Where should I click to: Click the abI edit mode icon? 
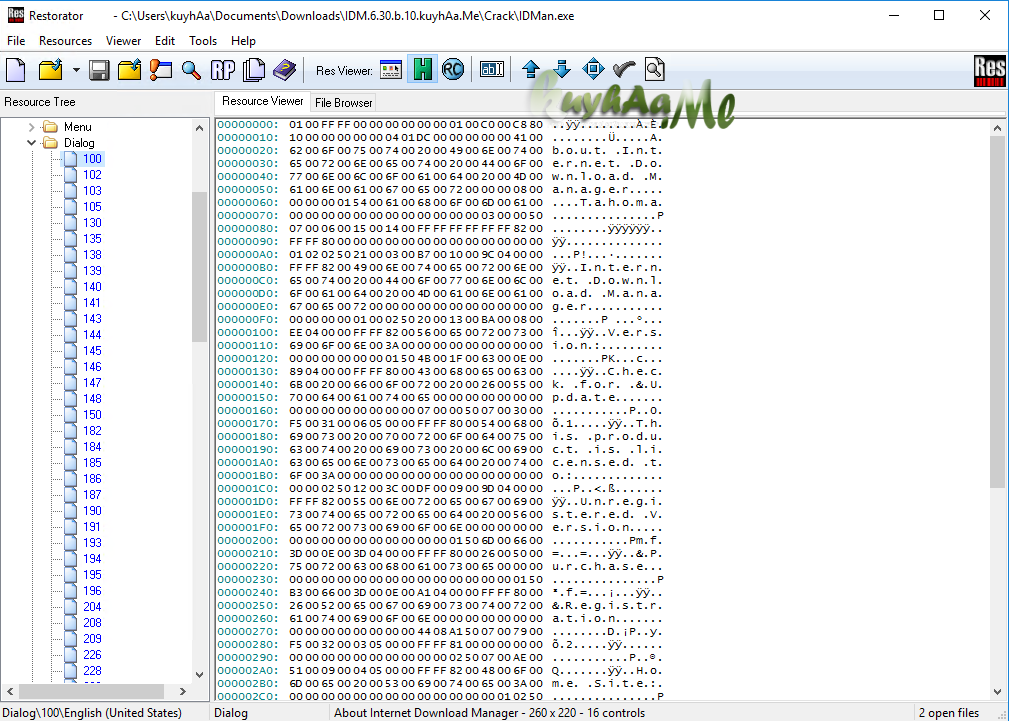[492, 70]
